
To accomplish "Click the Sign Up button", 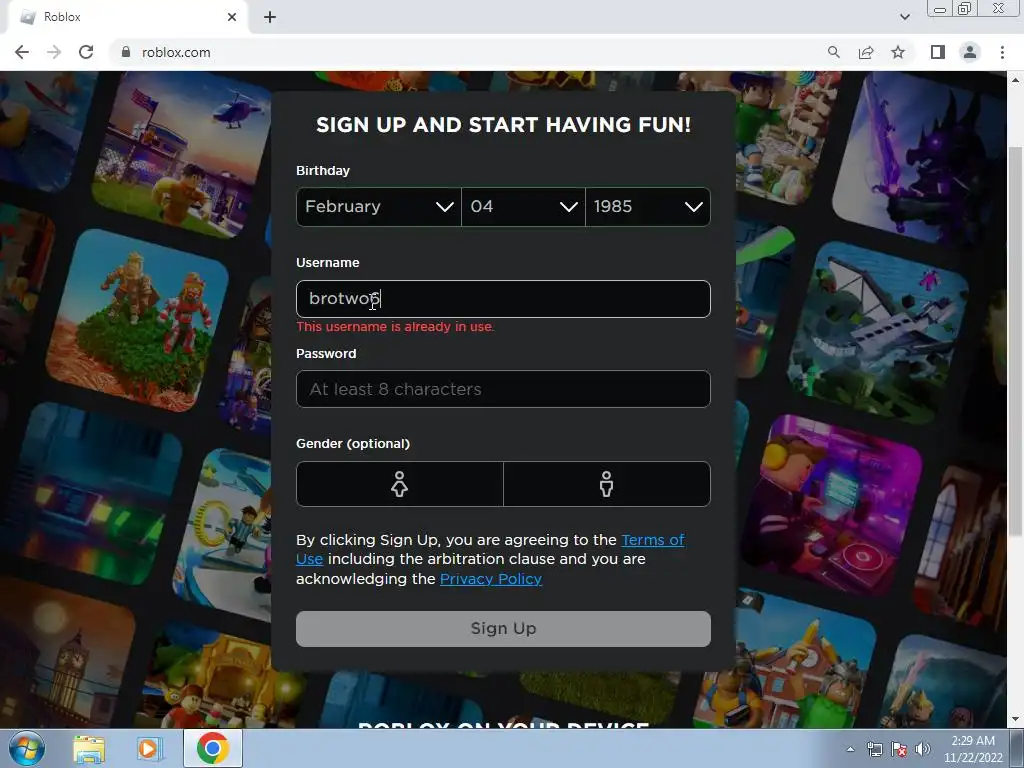I will coord(503,629).
